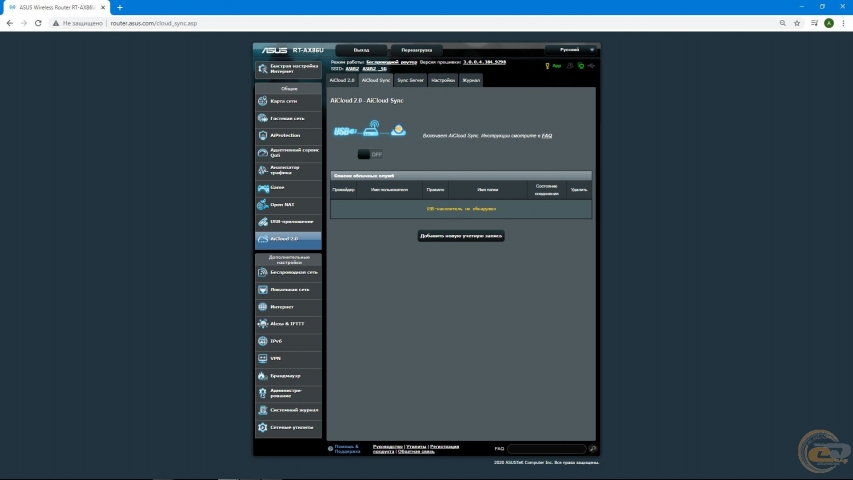Click the add new account button
This screenshot has height=480, width=853.
(461, 236)
